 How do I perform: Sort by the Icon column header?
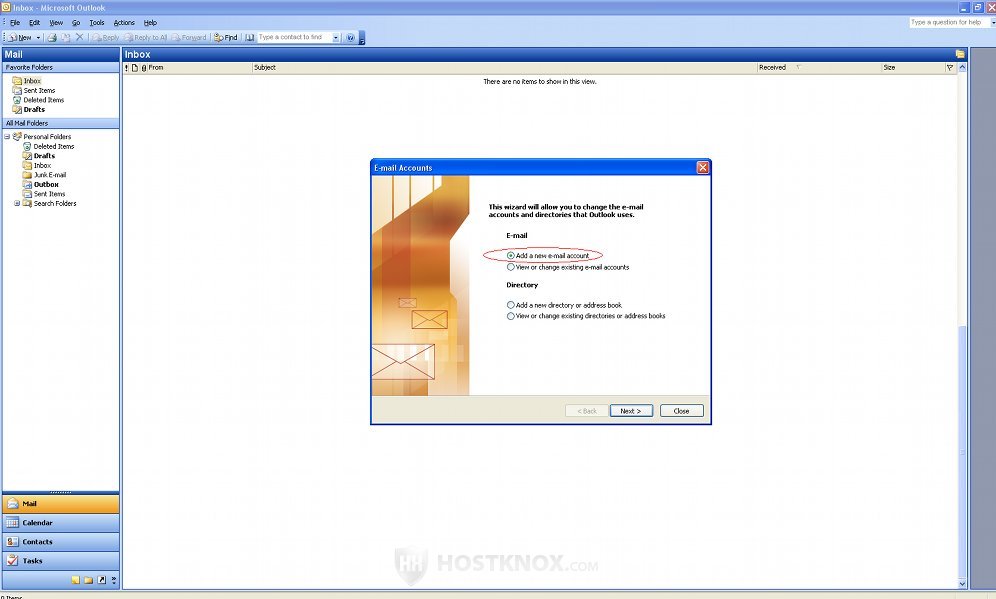click(x=135, y=67)
